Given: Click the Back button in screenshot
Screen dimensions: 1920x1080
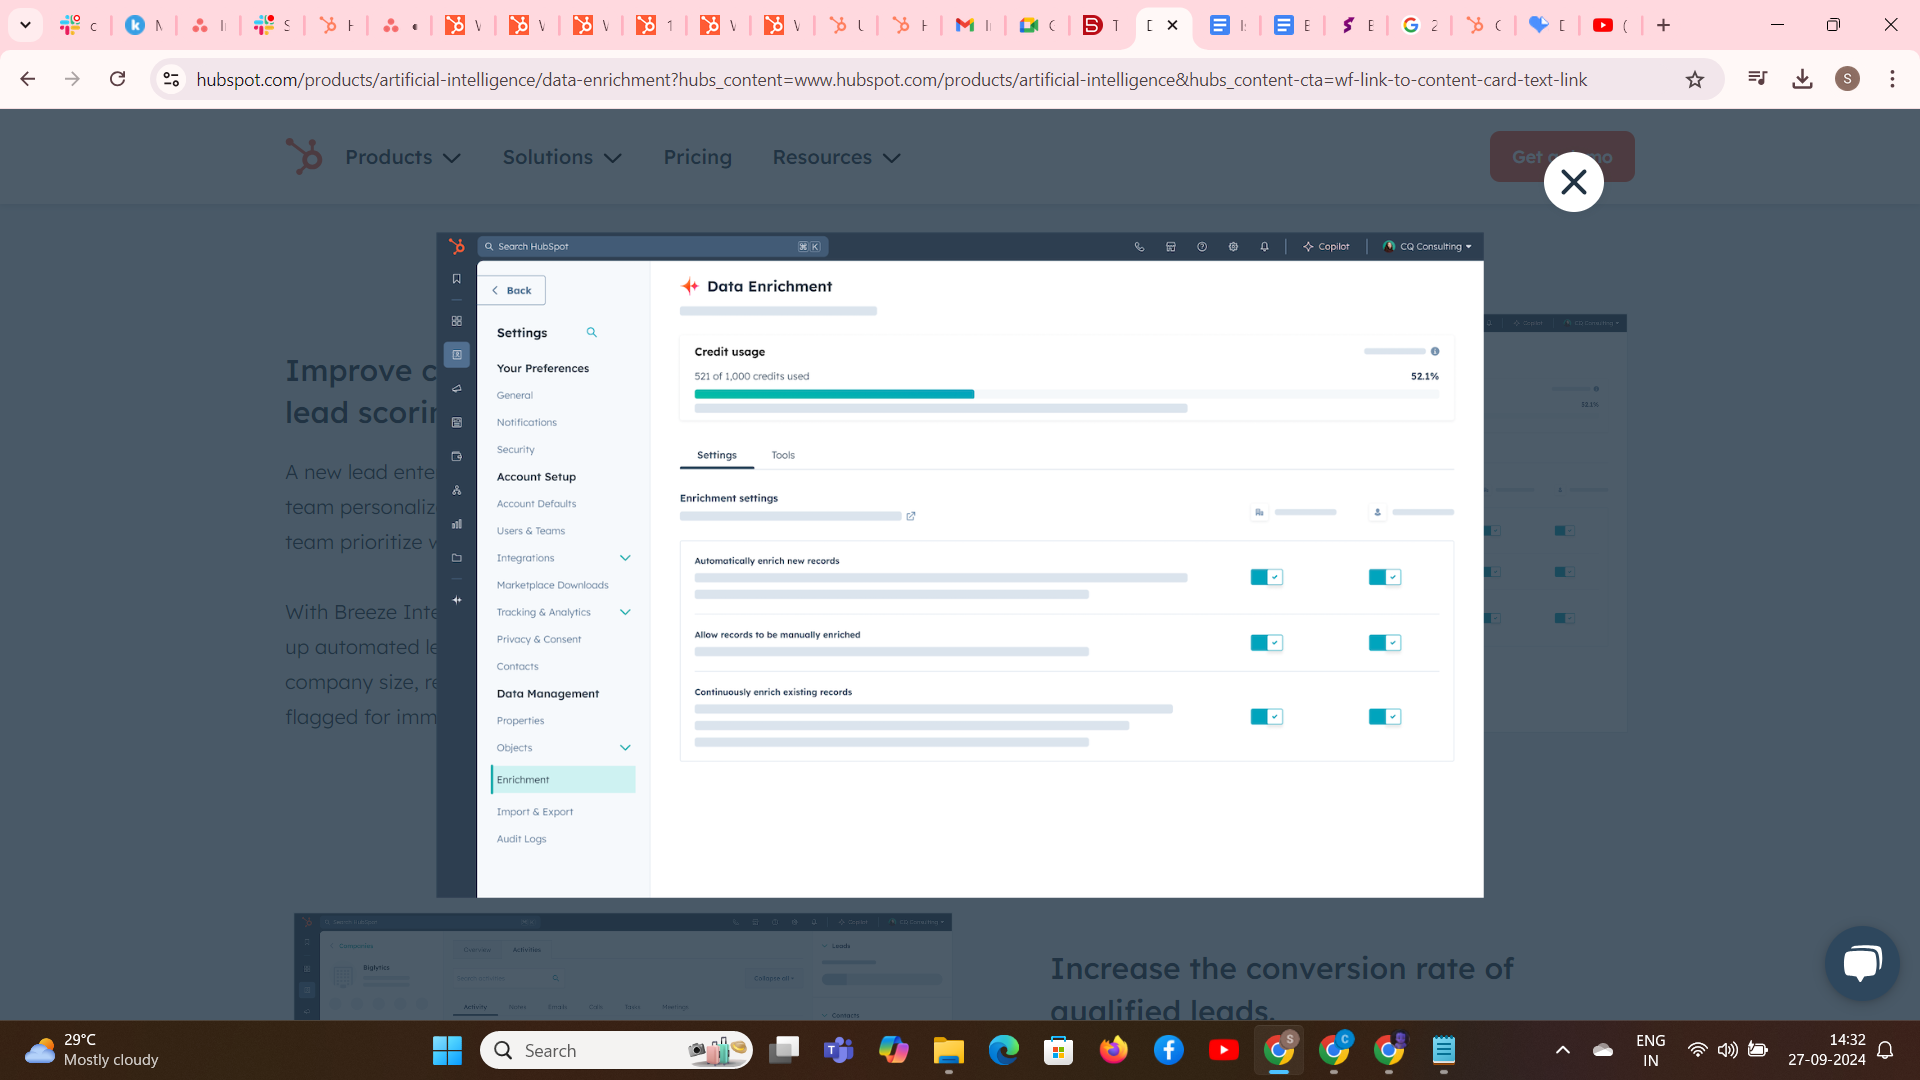Looking at the screenshot, I should (x=511, y=290).
